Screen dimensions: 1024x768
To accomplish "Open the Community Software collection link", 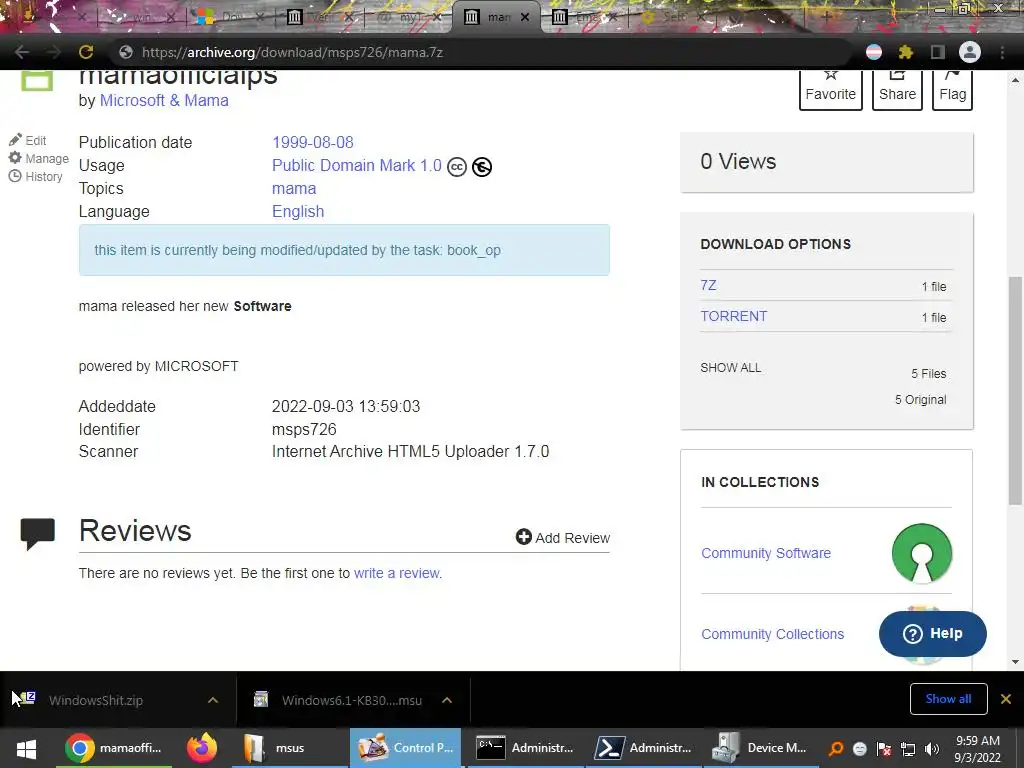I will tap(766, 553).
